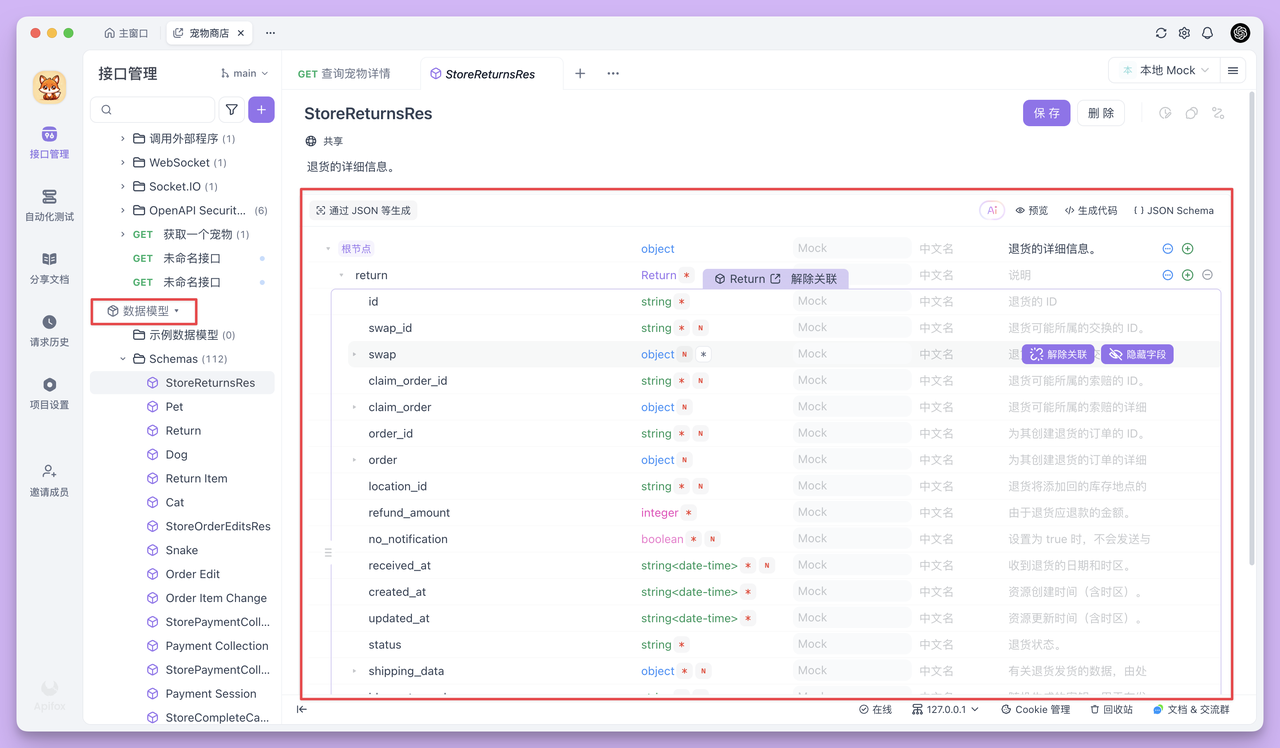Click the hamburger menu next to 本地 Mock

point(1233,71)
